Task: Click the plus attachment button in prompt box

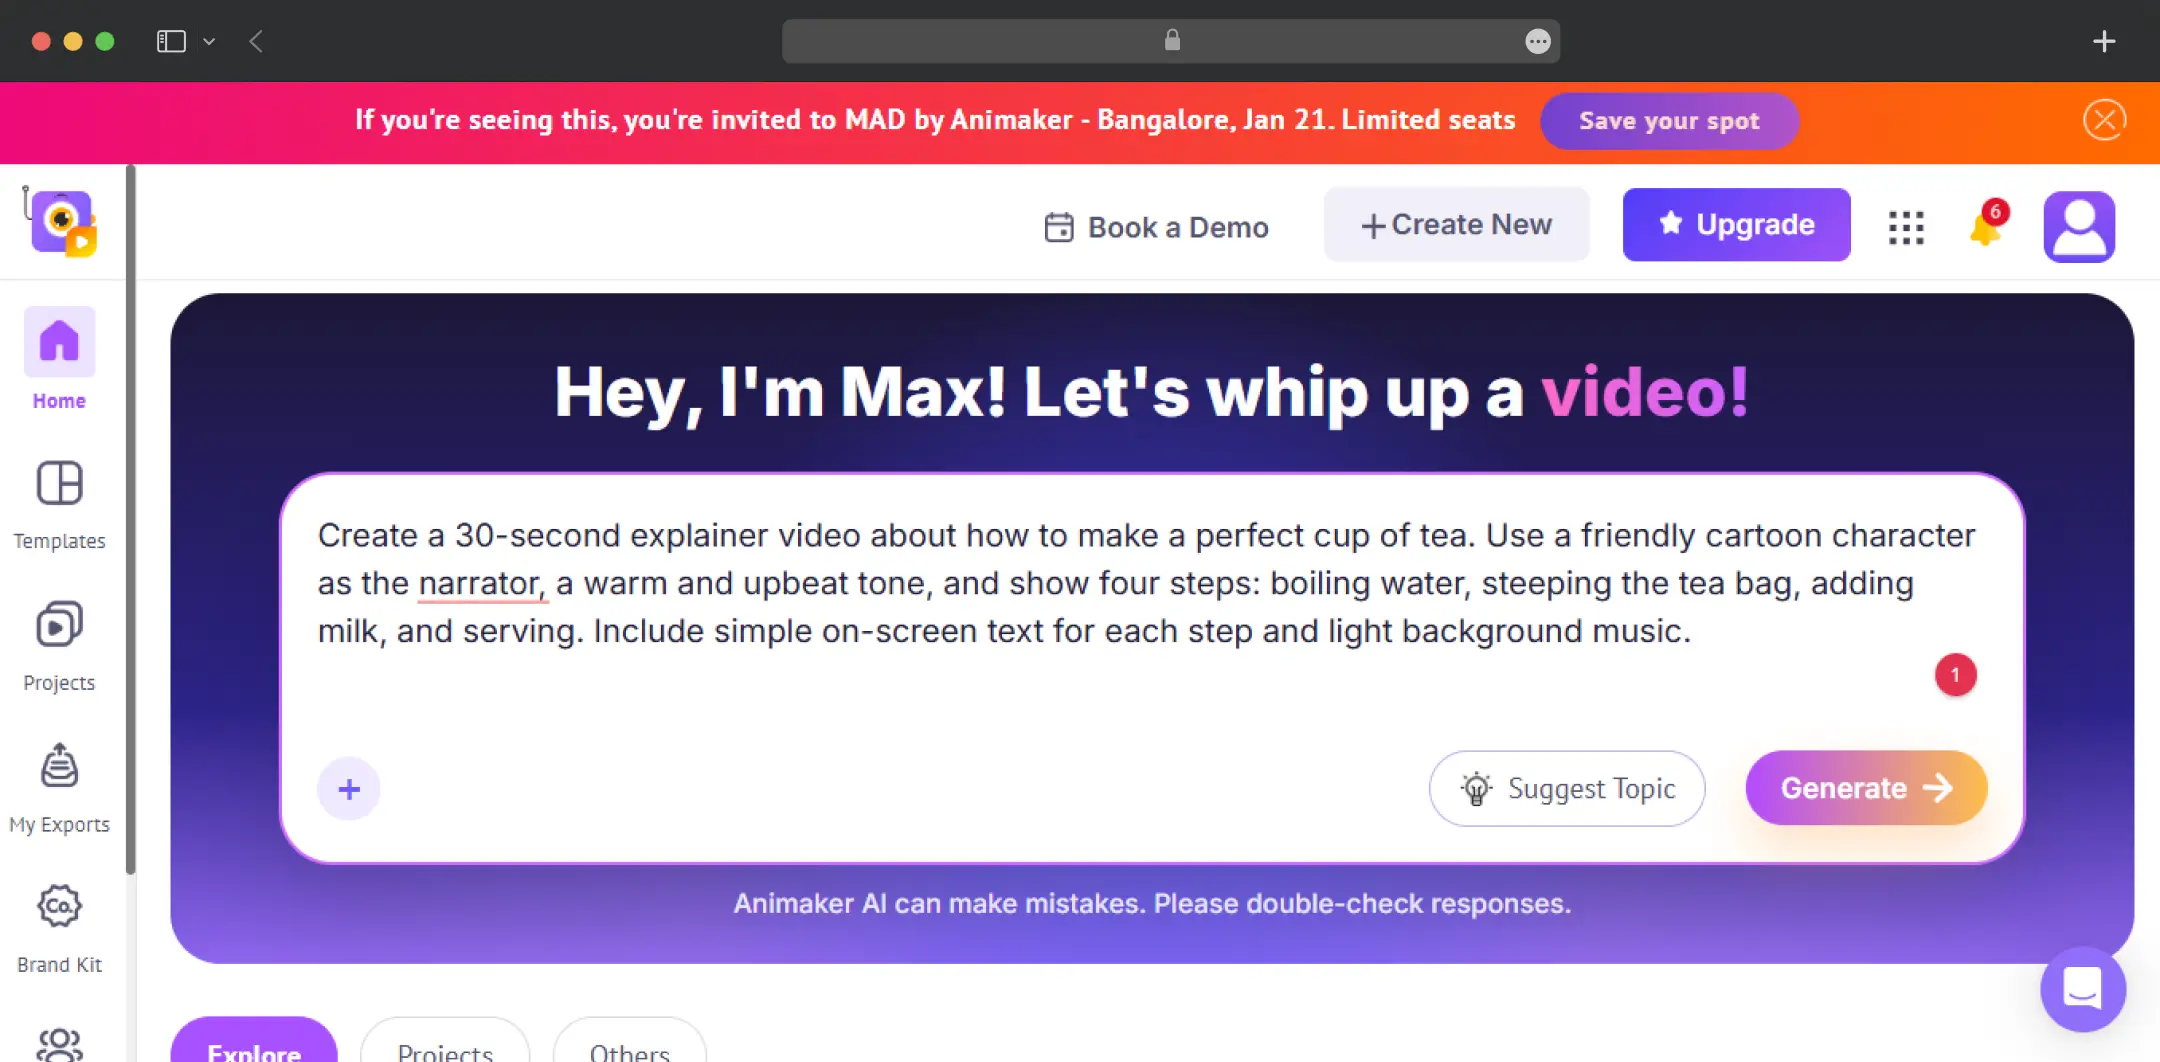Action: click(x=349, y=789)
